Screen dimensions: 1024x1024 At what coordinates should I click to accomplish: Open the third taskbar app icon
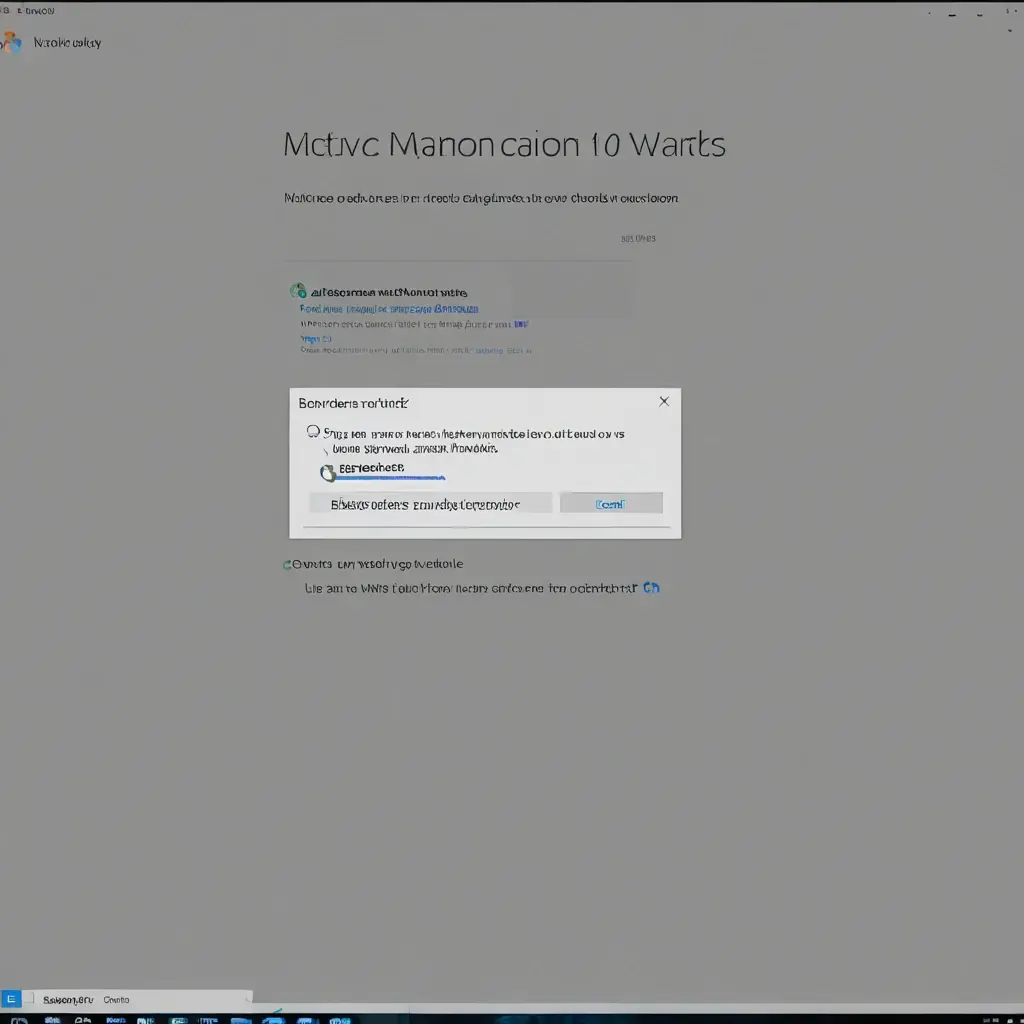(83, 1020)
